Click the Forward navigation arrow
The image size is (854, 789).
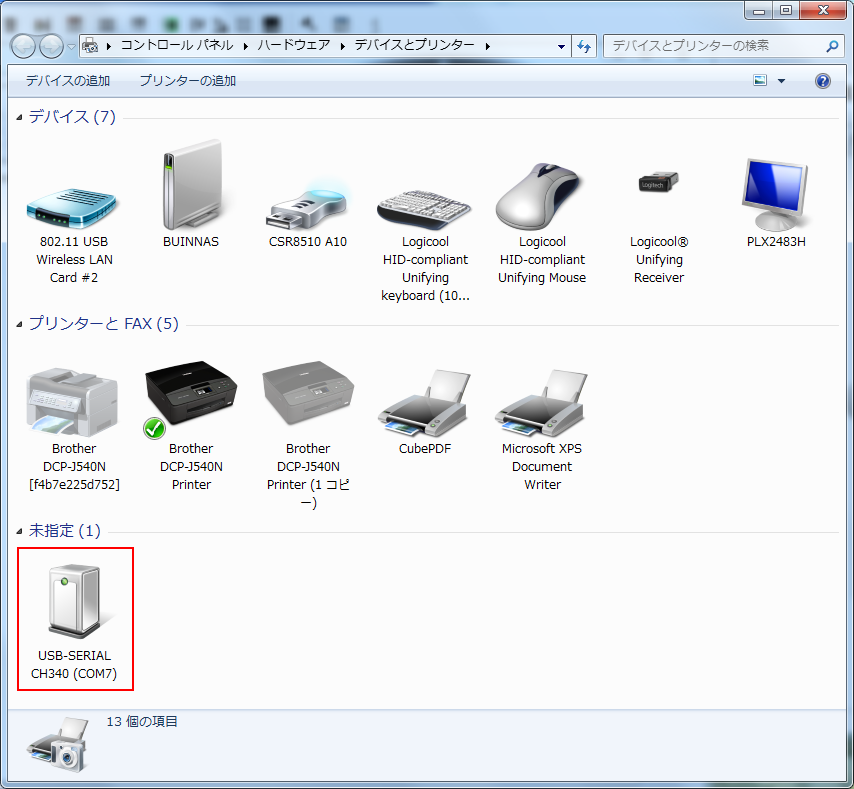click(x=52, y=47)
